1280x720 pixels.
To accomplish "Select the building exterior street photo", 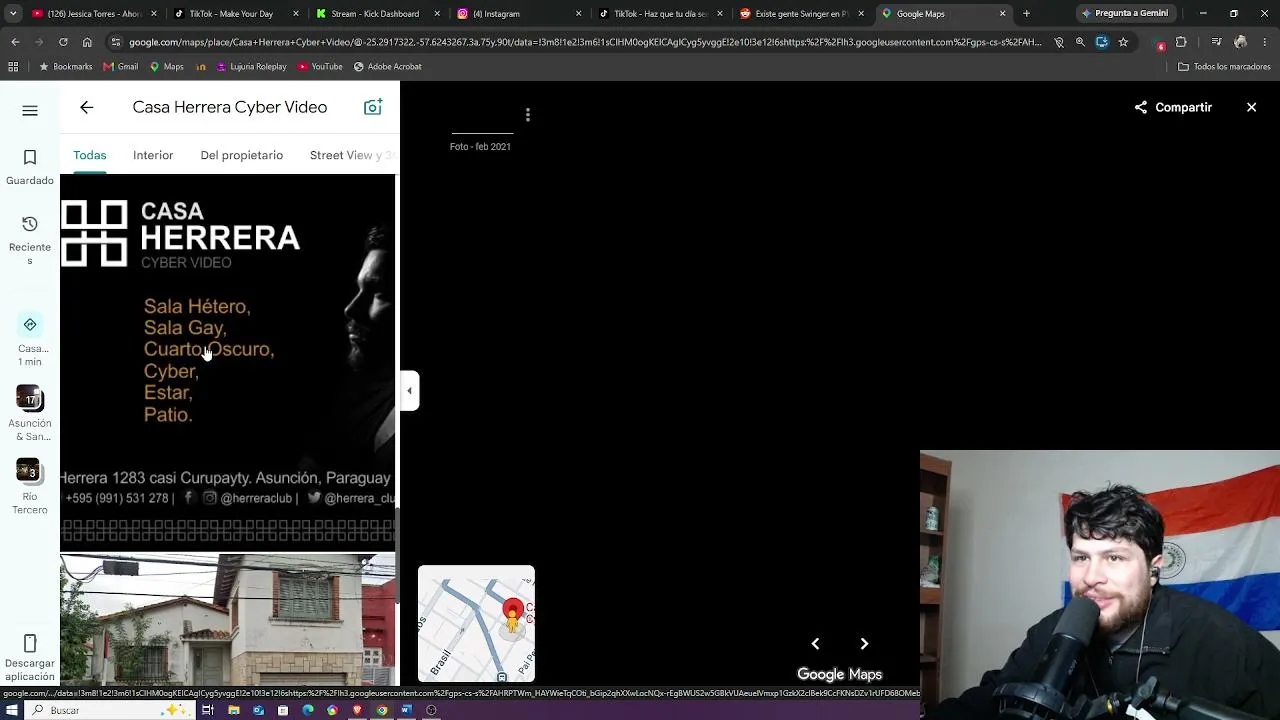I will tap(228, 620).
